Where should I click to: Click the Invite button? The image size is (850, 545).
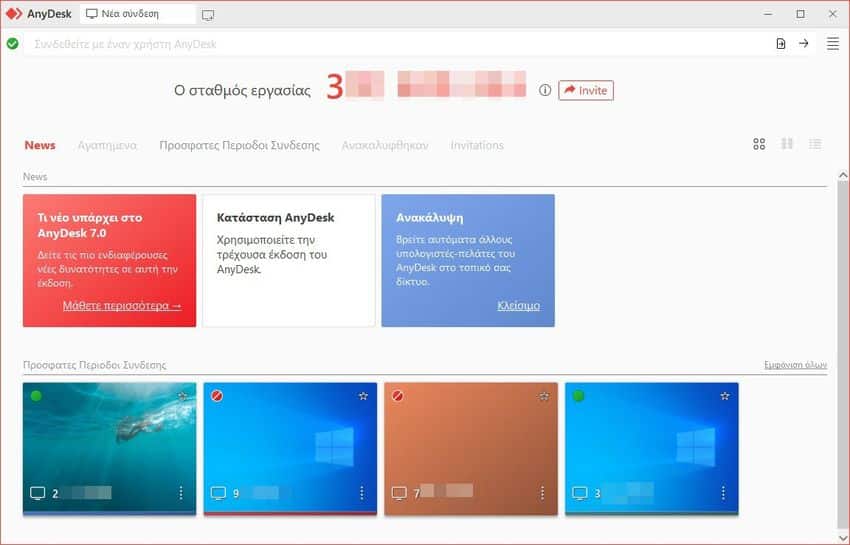pyautogui.click(x=586, y=90)
